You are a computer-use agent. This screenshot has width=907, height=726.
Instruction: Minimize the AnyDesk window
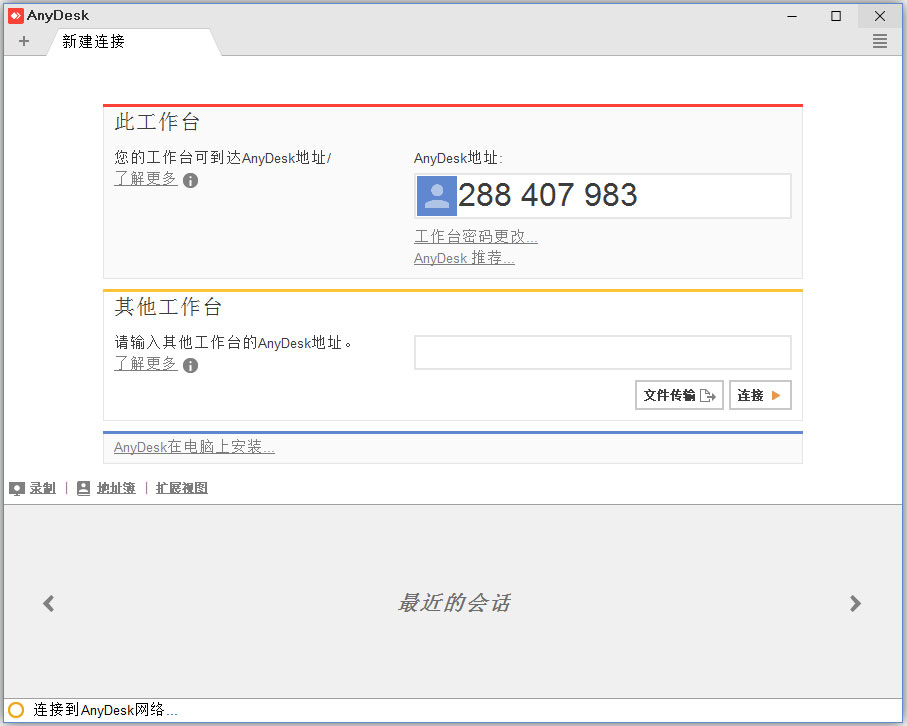tap(792, 16)
